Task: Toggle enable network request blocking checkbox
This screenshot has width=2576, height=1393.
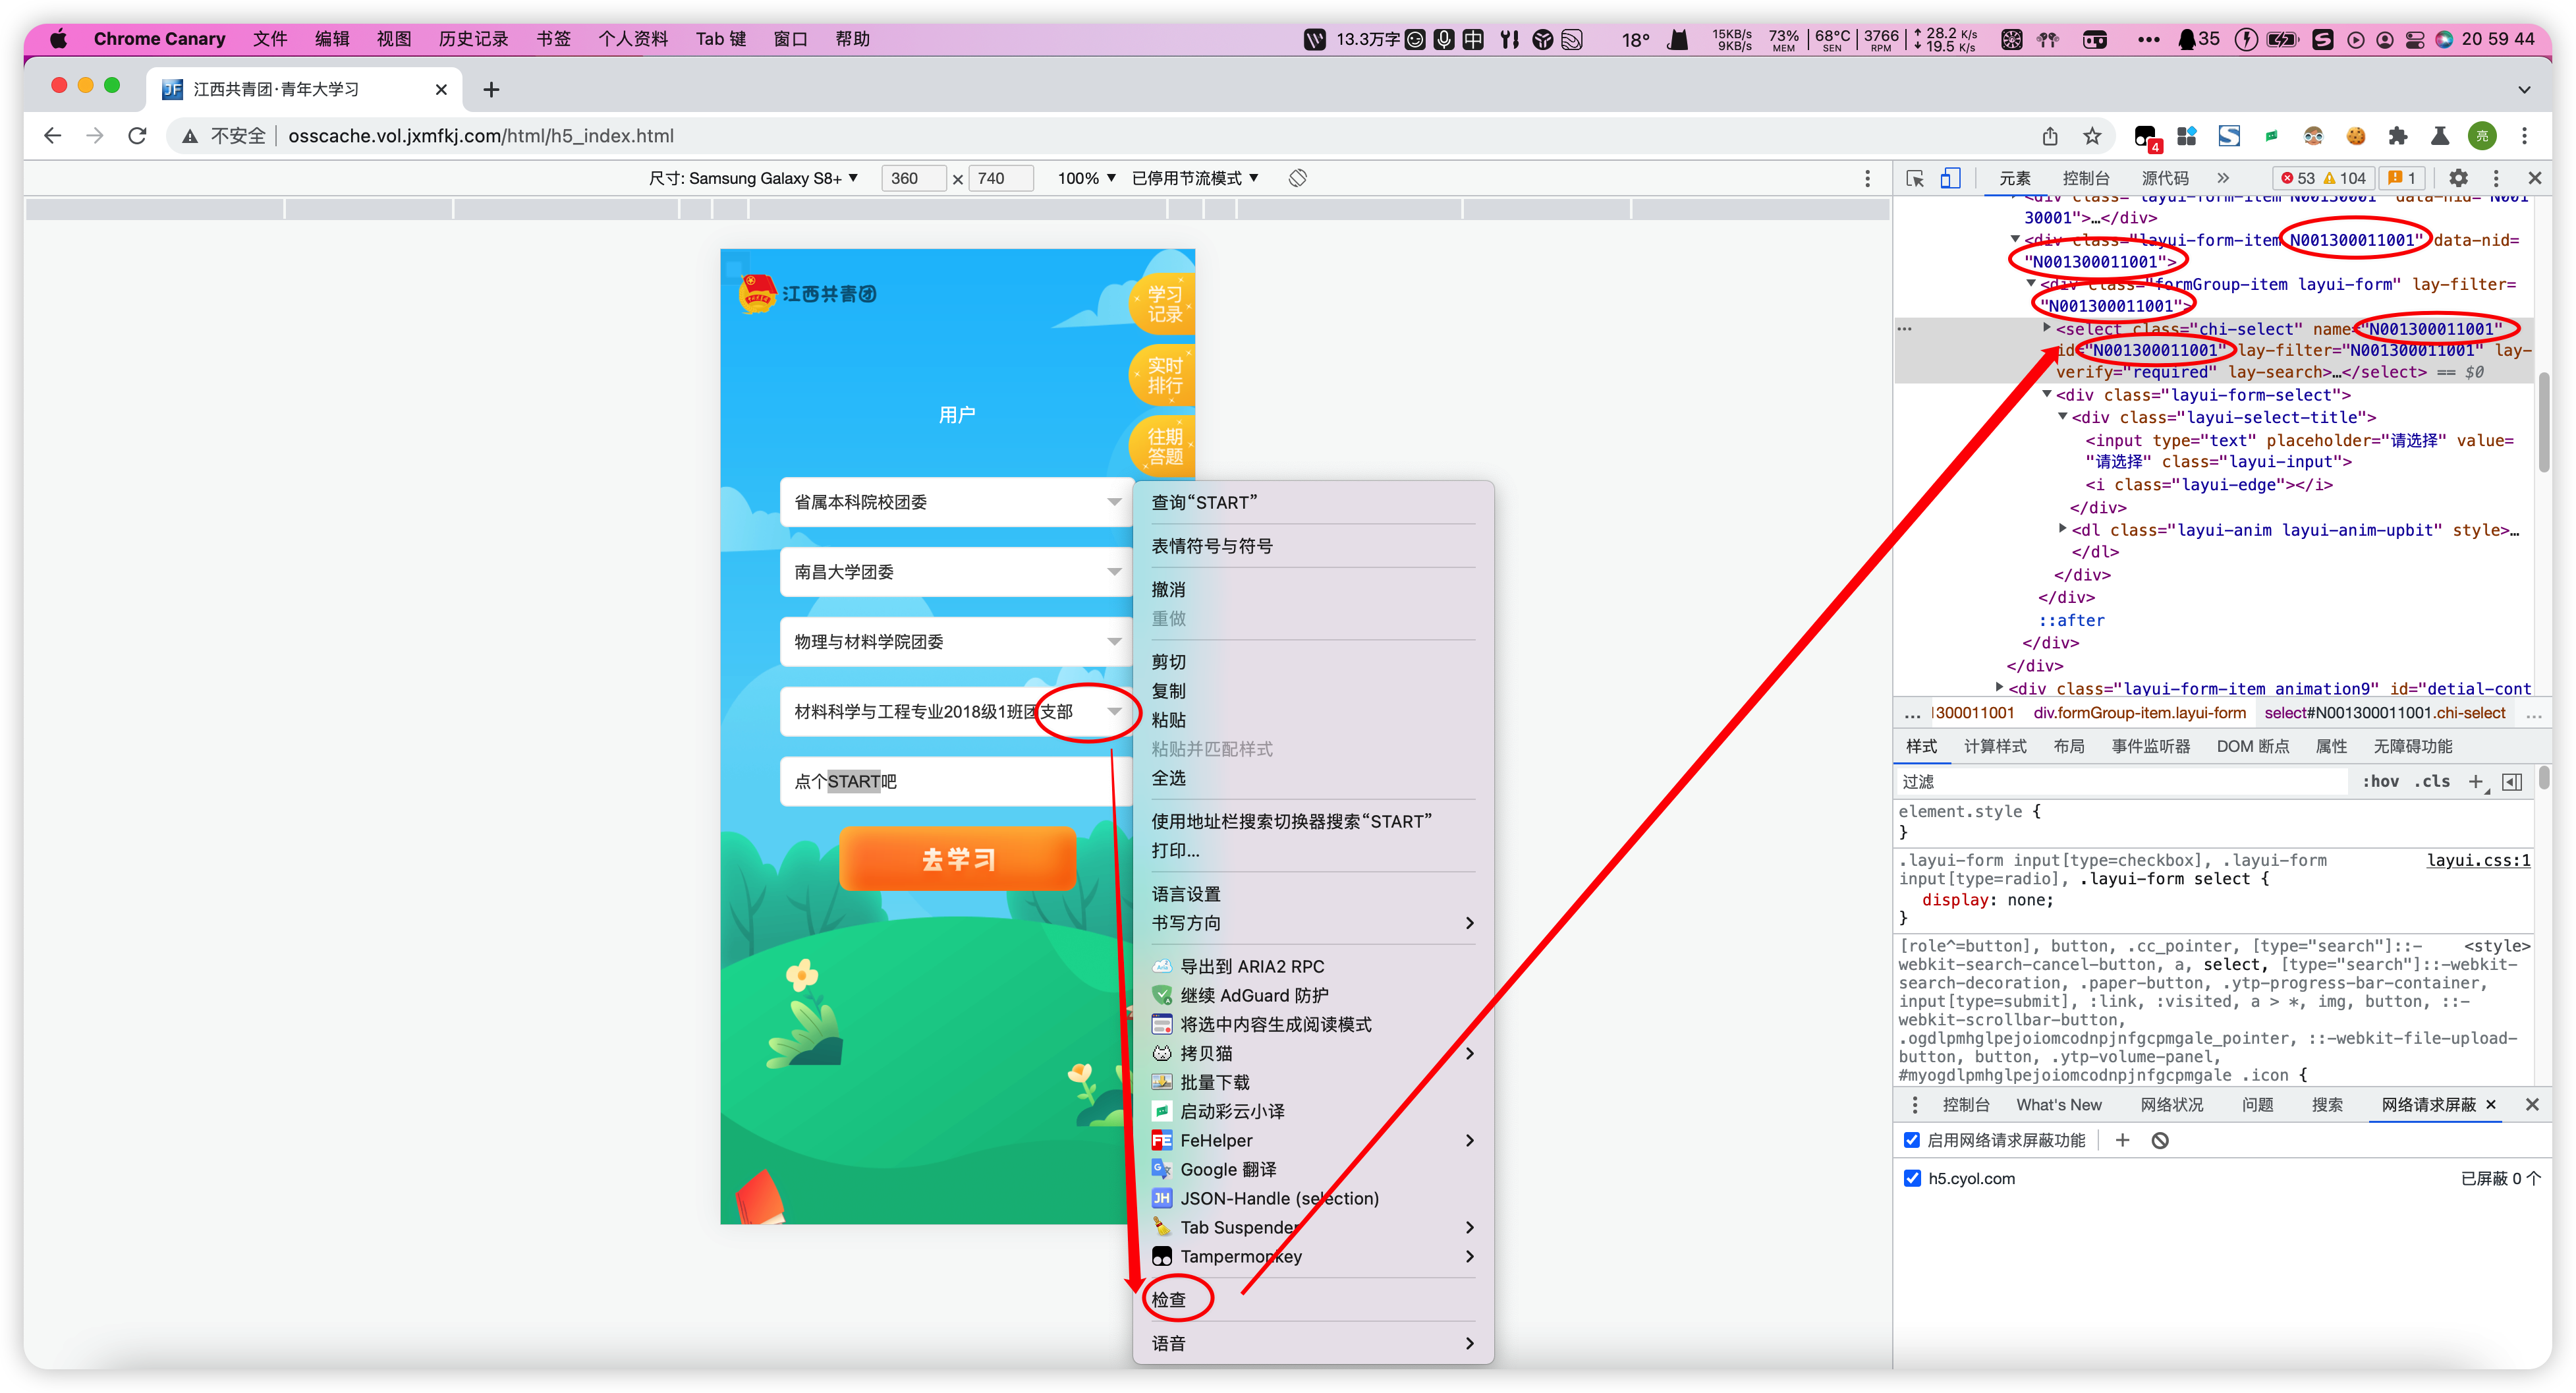Action: pyautogui.click(x=1912, y=1140)
